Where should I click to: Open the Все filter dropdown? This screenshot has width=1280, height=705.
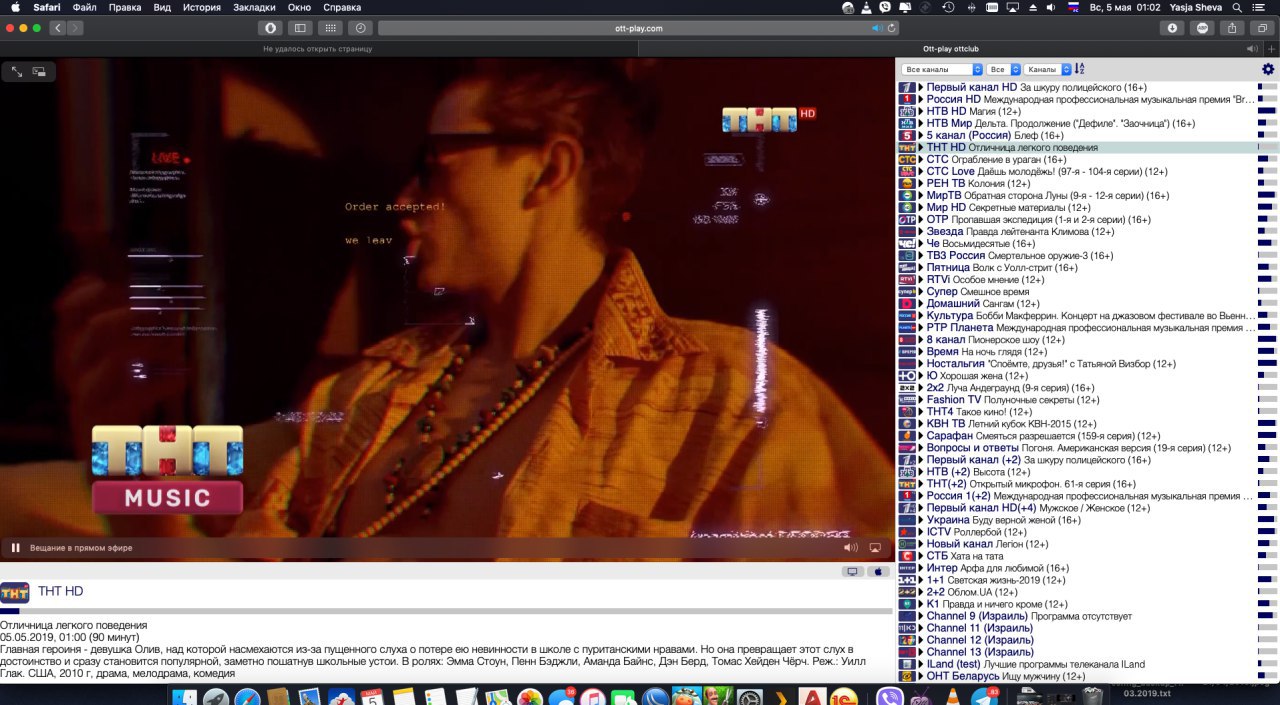[1003, 69]
